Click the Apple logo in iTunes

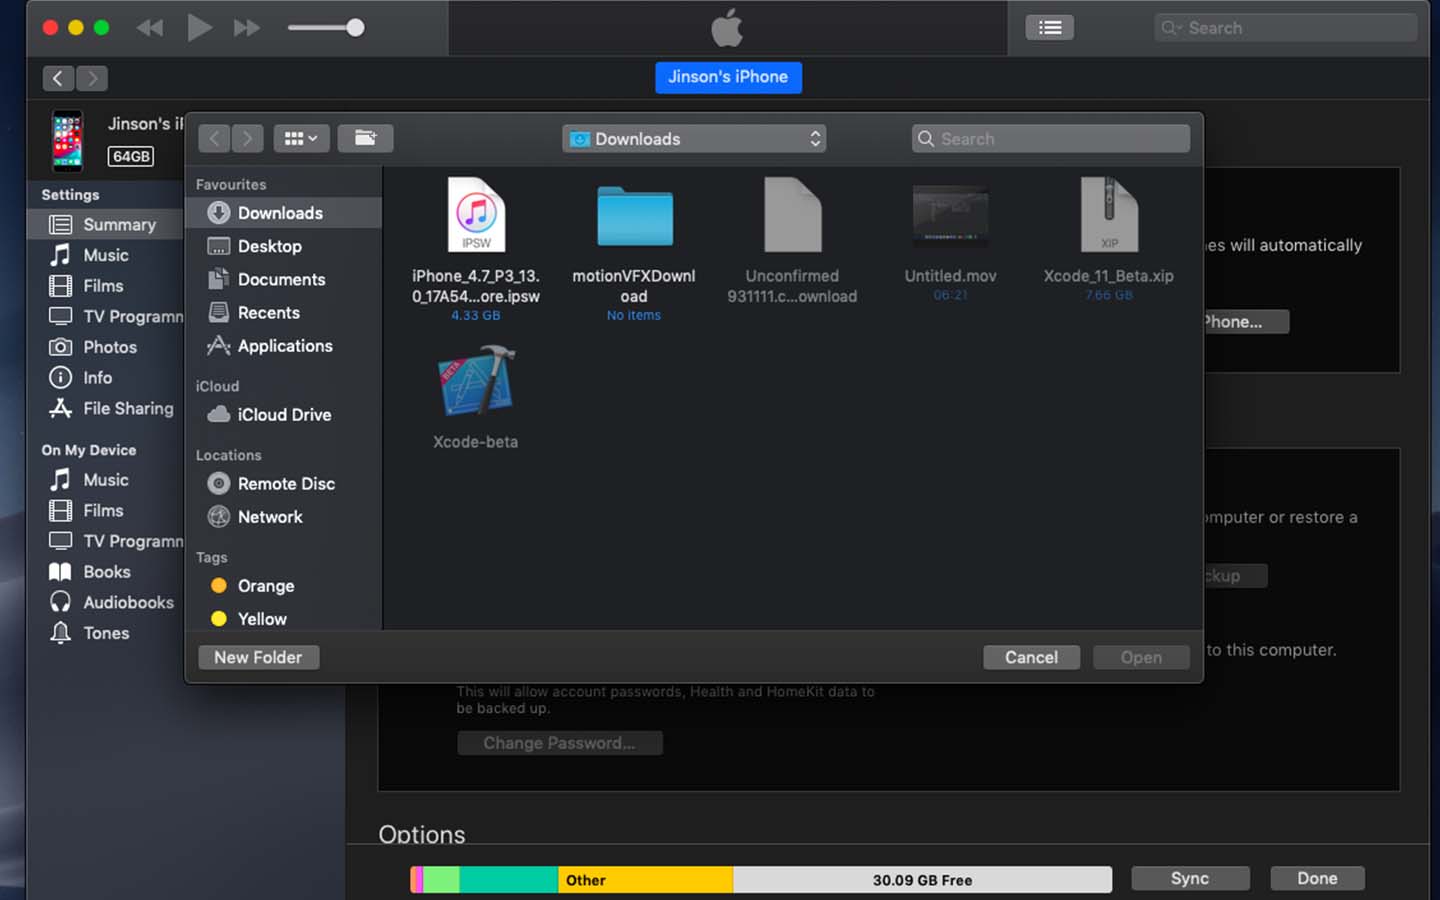pyautogui.click(x=727, y=28)
